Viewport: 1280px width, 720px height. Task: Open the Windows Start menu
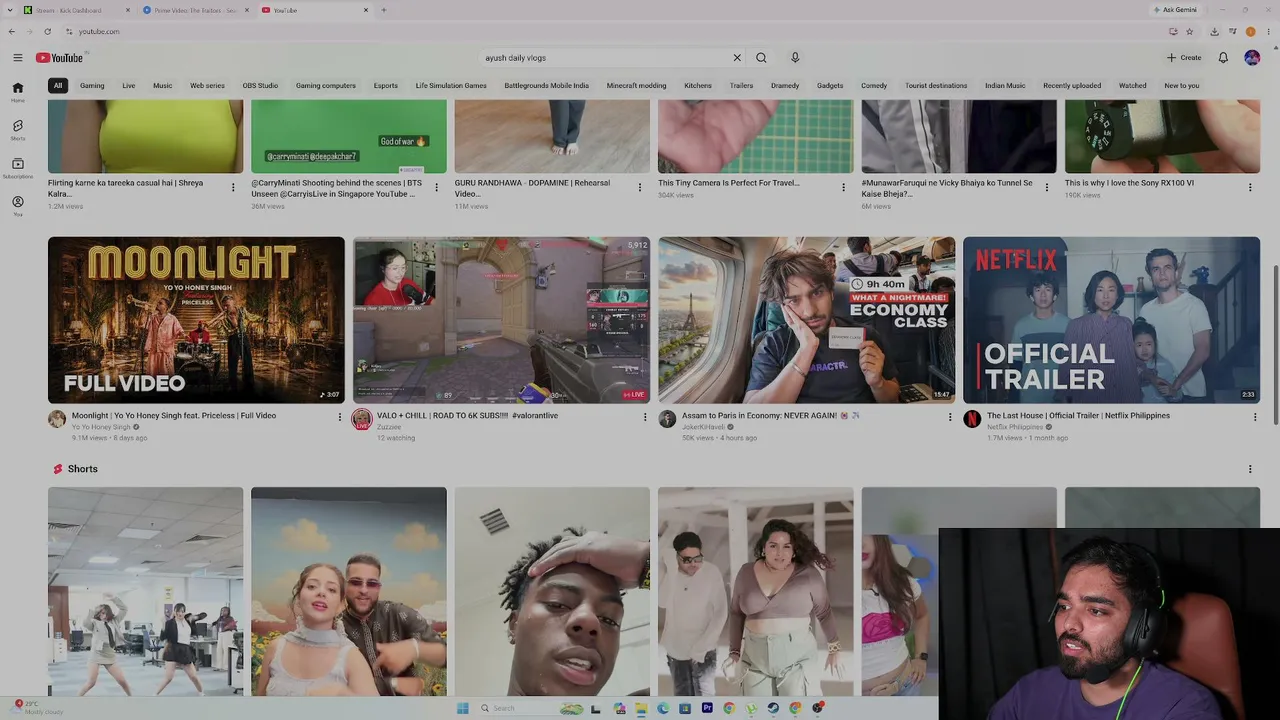(462, 708)
